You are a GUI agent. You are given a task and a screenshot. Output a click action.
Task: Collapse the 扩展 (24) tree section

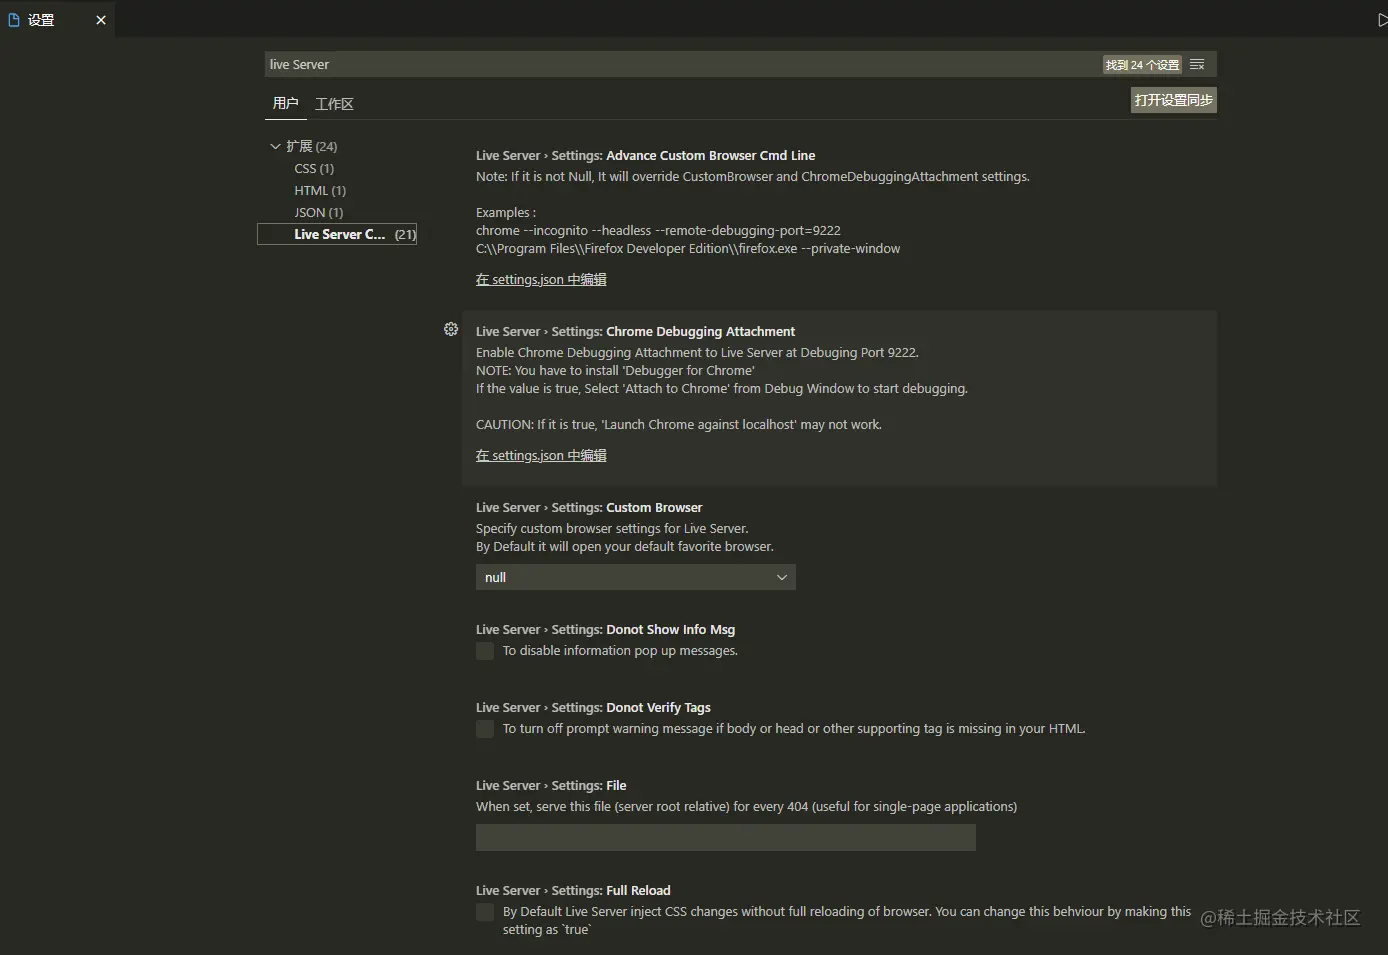[275, 146]
